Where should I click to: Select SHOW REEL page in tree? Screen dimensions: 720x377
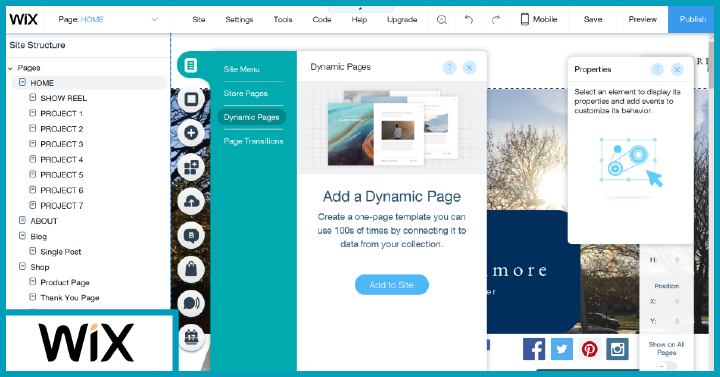[64, 98]
